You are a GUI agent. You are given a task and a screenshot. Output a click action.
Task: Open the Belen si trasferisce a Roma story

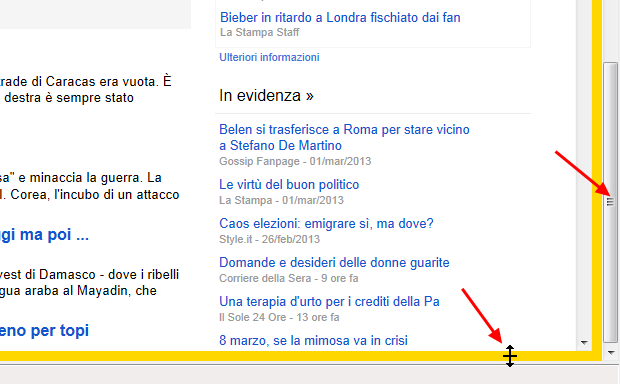[344, 138]
